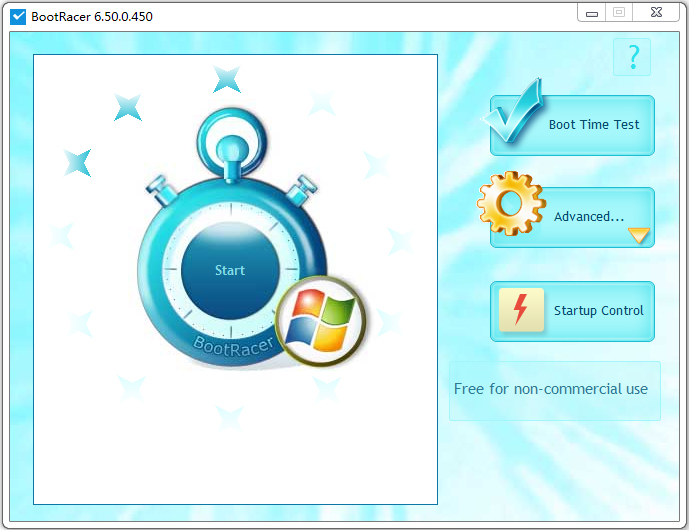Expand the Advanced dropdown yellow arrow
Image resolution: width=689 pixels, height=530 pixels.
point(639,235)
